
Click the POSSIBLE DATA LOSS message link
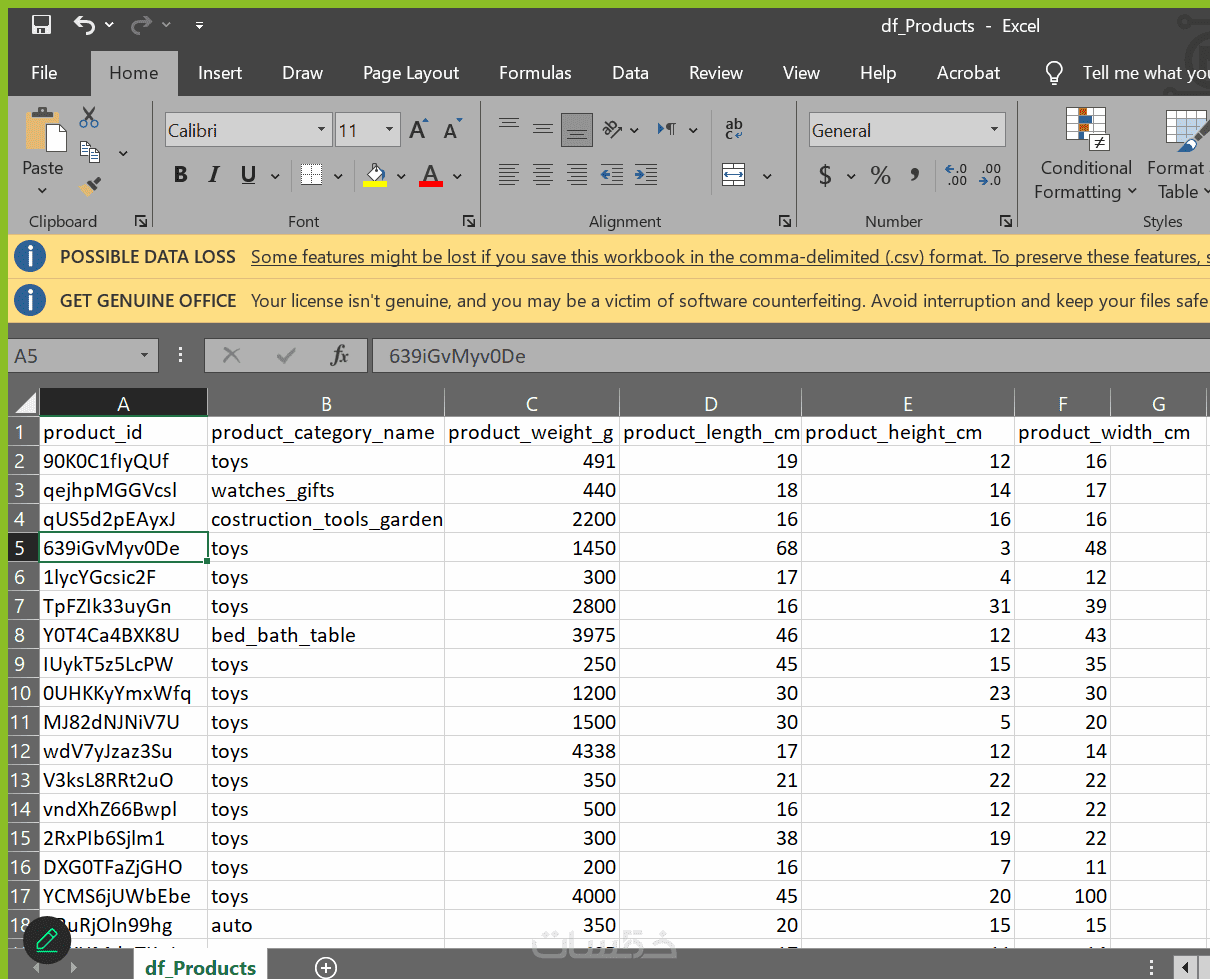pyautogui.click(x=729, y=257)
